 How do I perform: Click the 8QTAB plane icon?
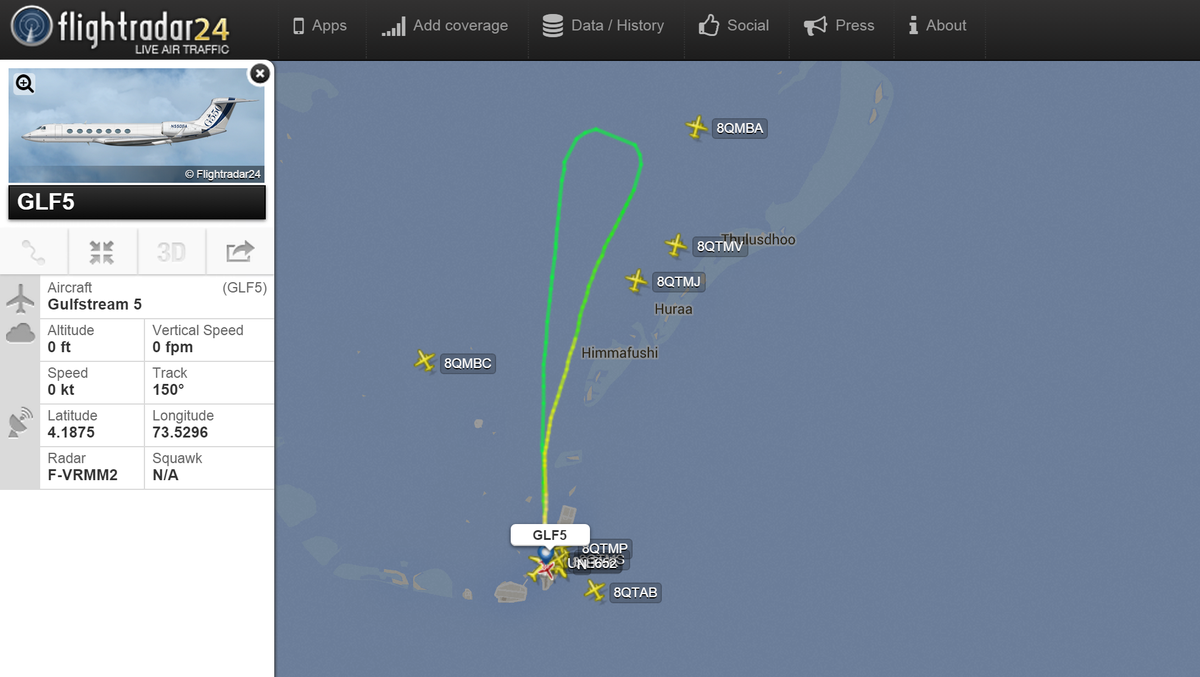point(595,591)
